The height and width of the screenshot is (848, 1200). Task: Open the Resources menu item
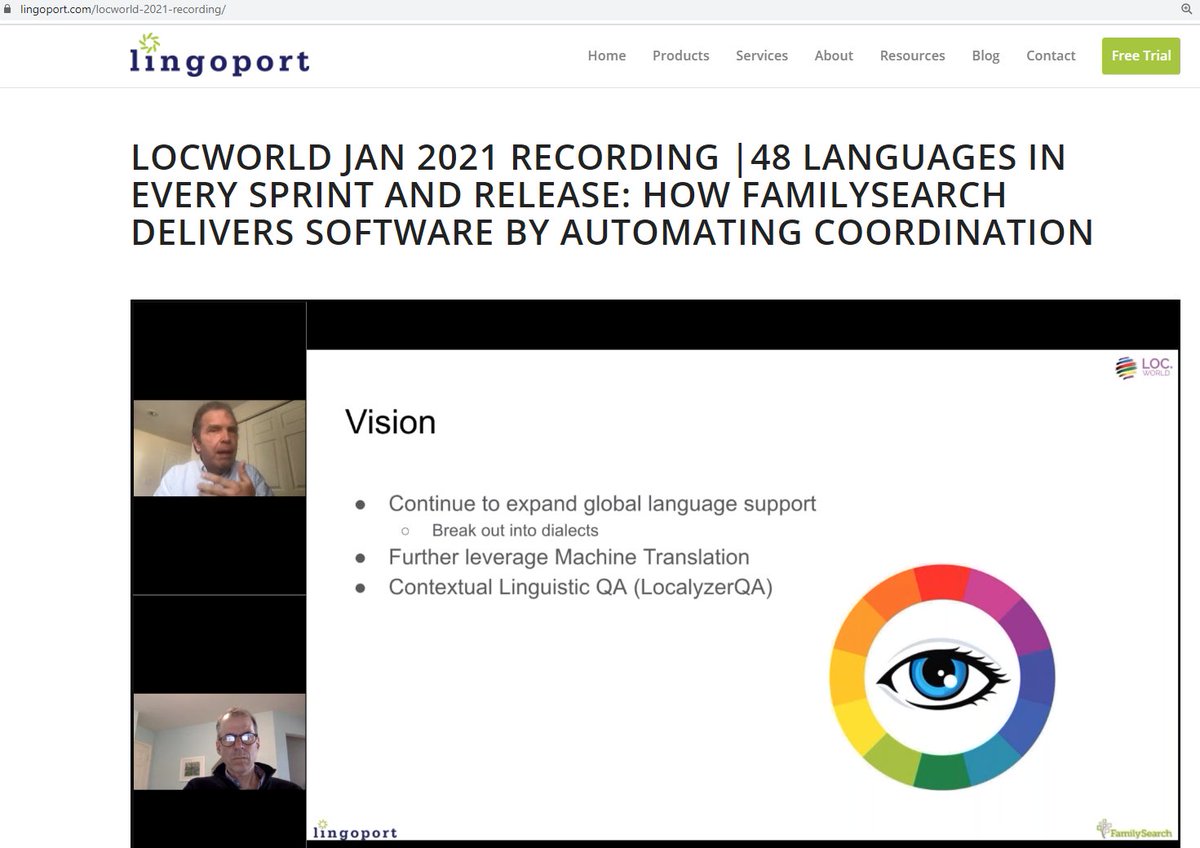click(x=912, y=55)
